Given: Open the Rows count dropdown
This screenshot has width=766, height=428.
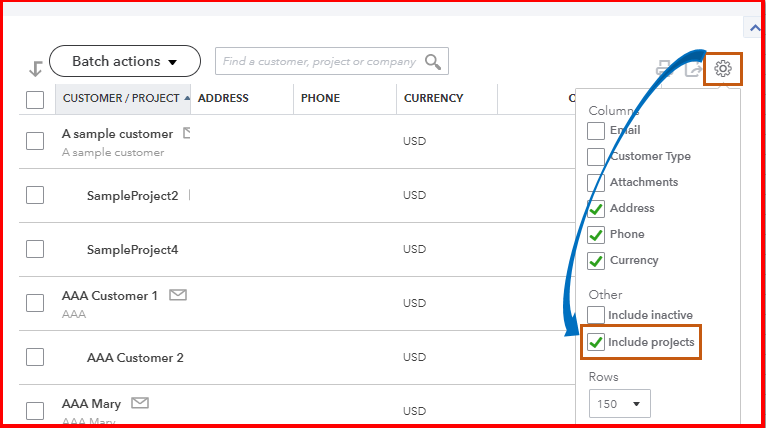Looking at the screenshot, I should 620,404.
